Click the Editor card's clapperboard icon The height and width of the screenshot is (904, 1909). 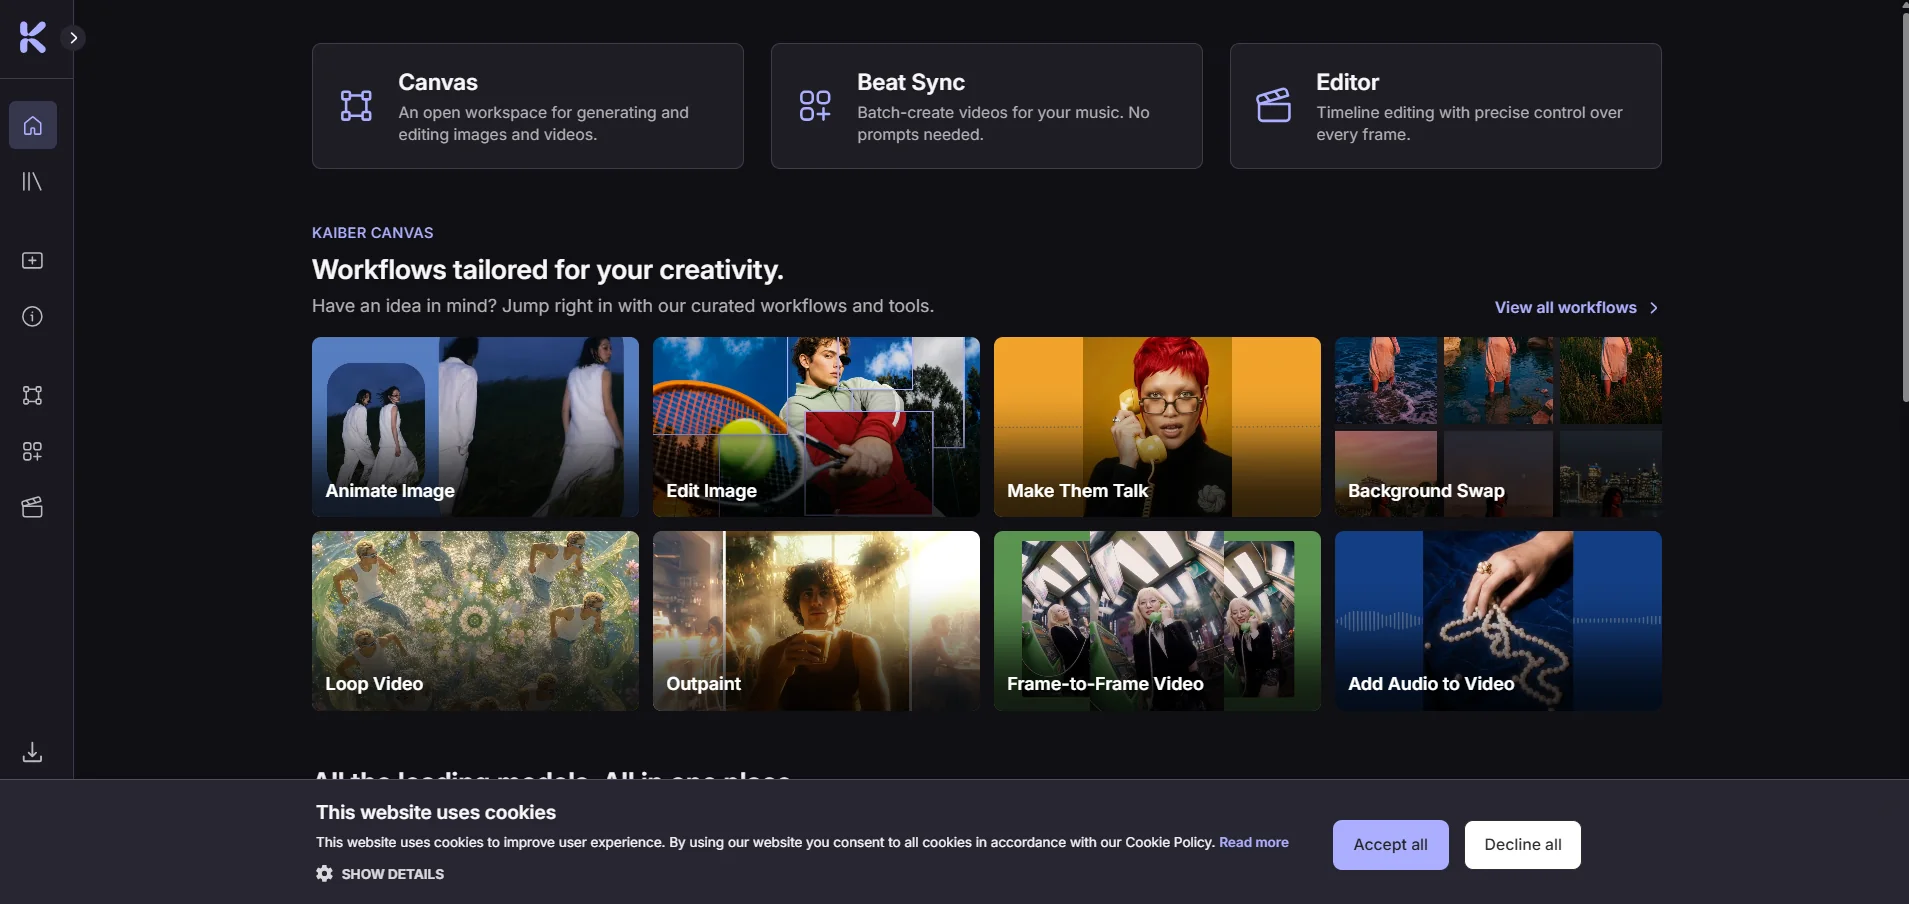pyautogui.click(x=1274, y=106)
